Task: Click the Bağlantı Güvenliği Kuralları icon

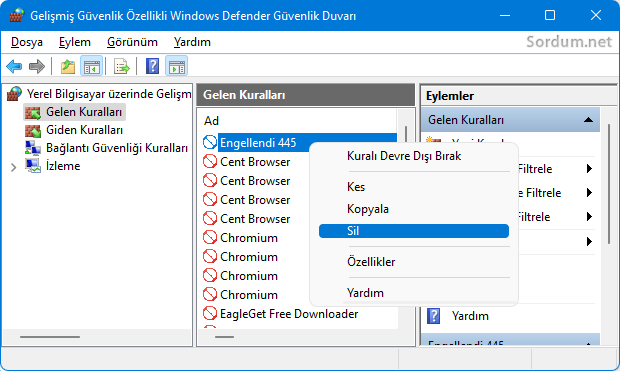Action: pos(33,148)
